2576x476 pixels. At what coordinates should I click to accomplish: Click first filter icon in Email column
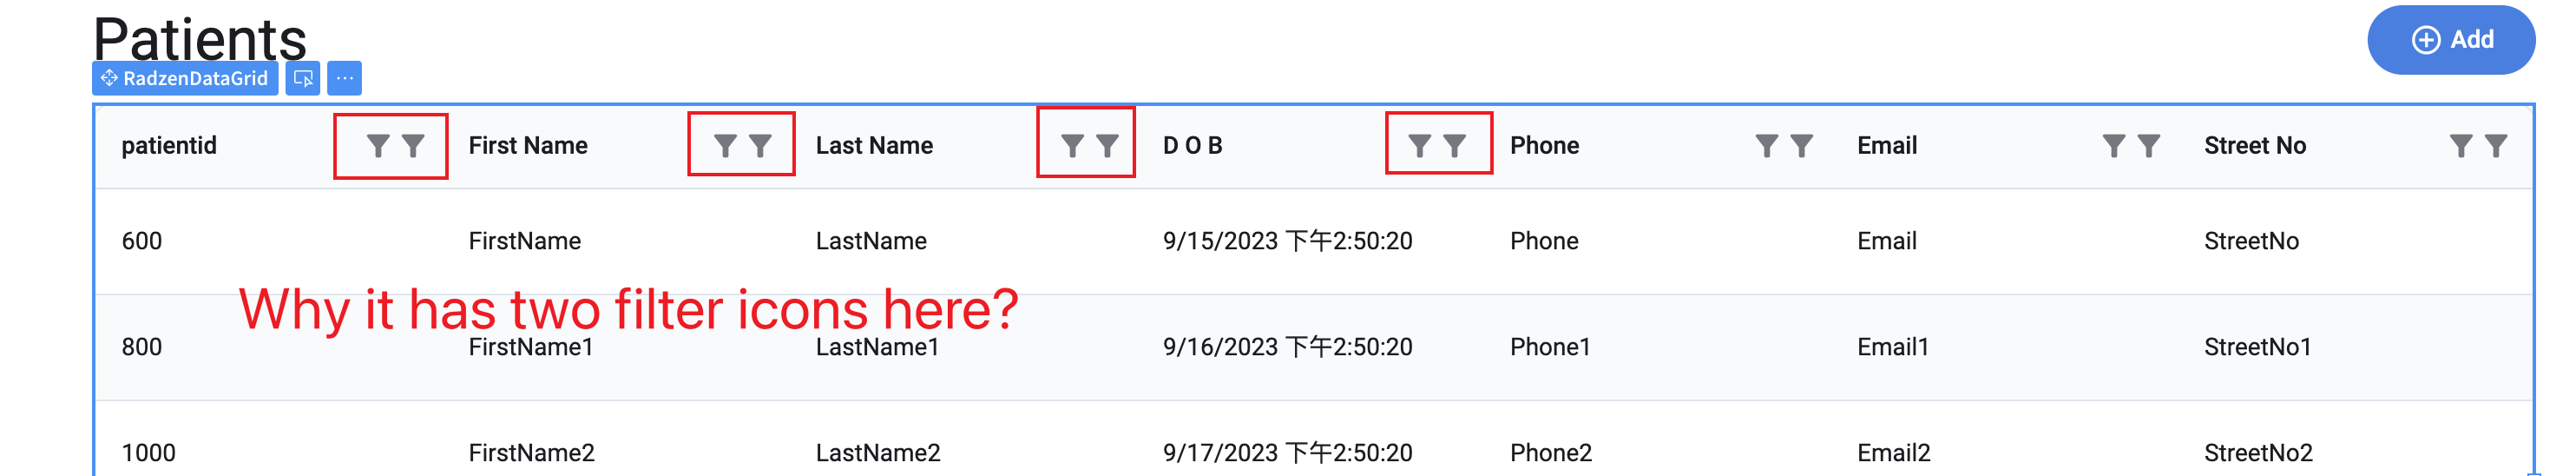pyautogui.click(x=2113, y=146)
